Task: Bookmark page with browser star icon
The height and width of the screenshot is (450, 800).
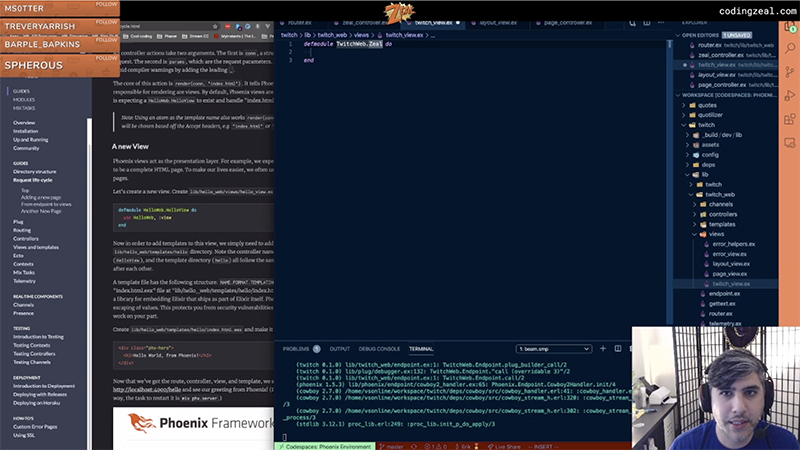Action: [x=215, y=26]
